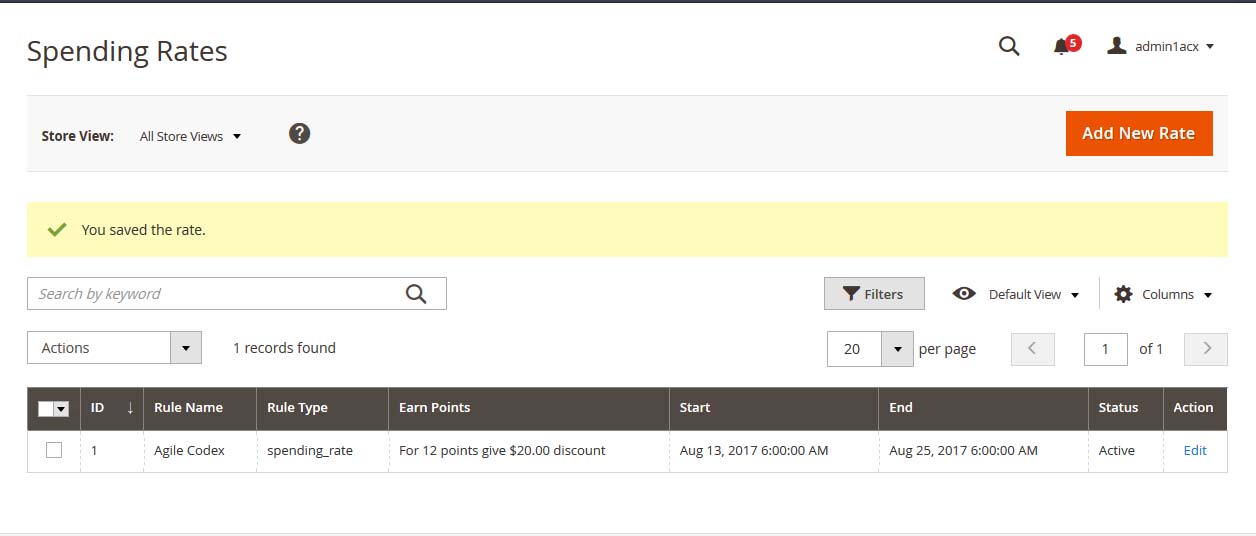Click the Add New Rate button

point(1138,134)
